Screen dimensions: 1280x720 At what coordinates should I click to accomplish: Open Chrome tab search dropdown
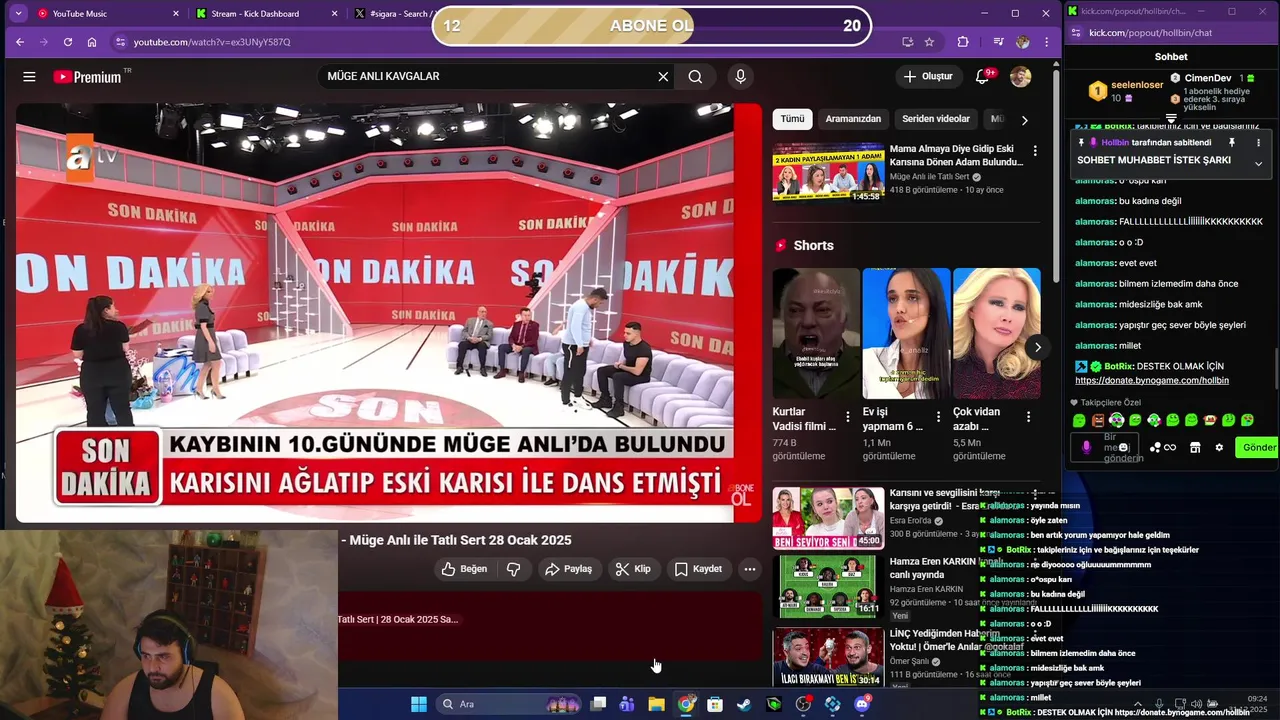coord(18,13)
